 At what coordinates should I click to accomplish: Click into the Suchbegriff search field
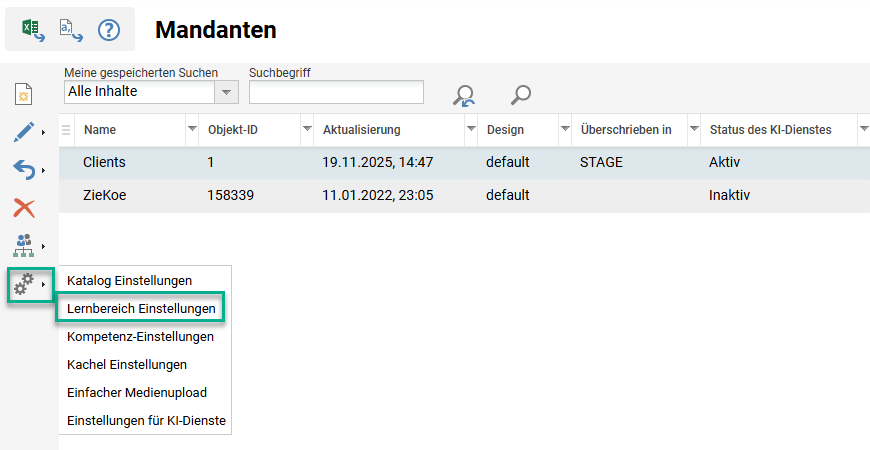[336, 92]
